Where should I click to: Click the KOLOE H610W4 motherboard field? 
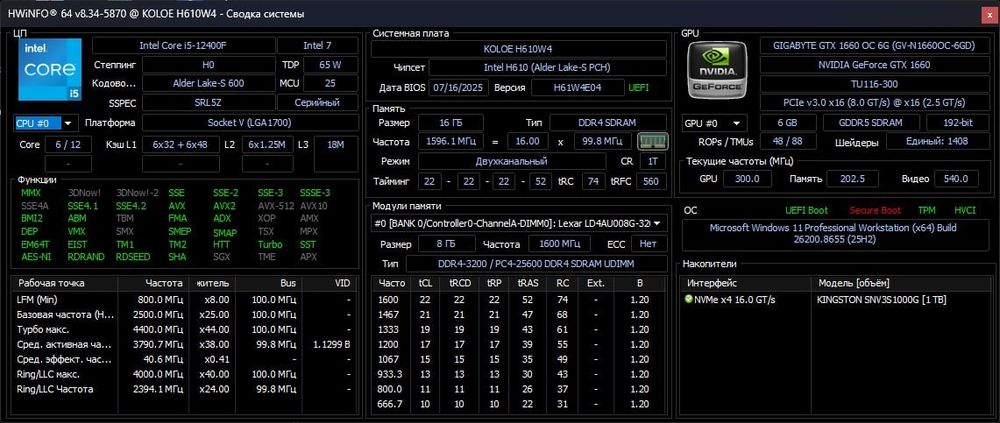[518, 49]
